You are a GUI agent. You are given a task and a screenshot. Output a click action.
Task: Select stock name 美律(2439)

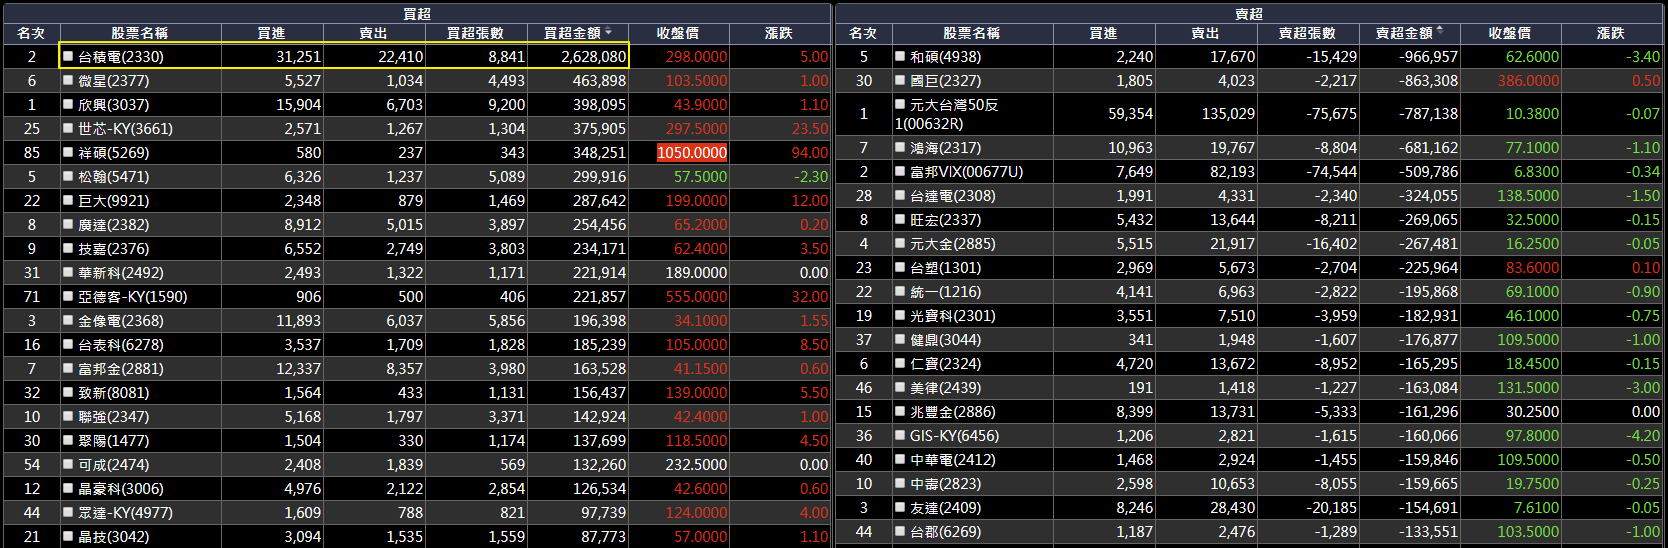pyautogui.click(x=945, y=388)
